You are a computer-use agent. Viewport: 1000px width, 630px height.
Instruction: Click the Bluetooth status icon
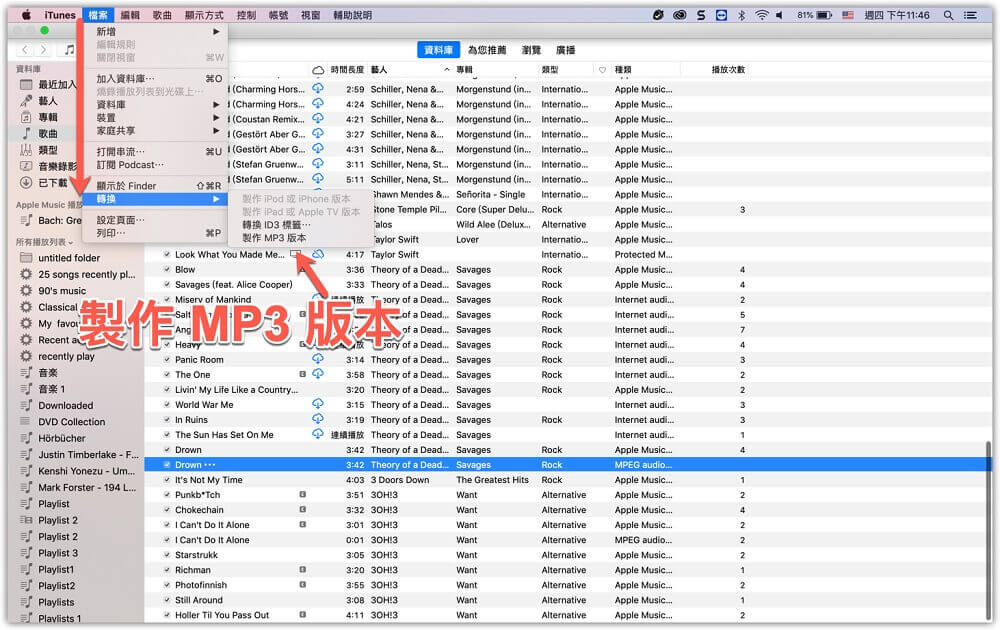[x=741, y=15]
